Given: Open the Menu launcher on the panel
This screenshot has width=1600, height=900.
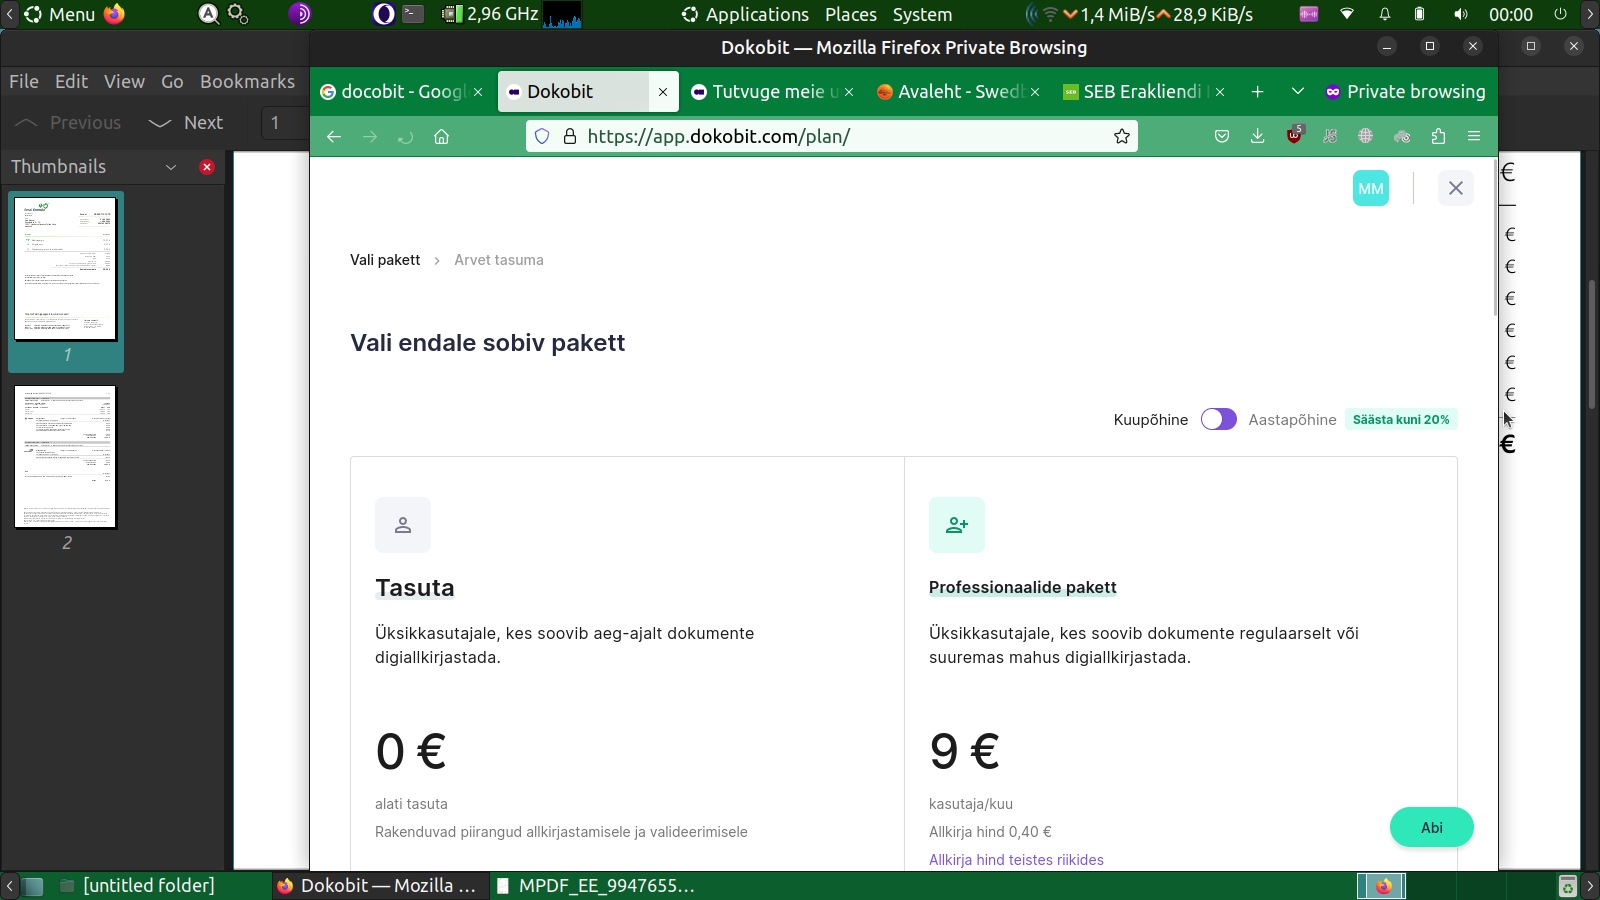Looking at the screenshot, I should click(60, 14).
